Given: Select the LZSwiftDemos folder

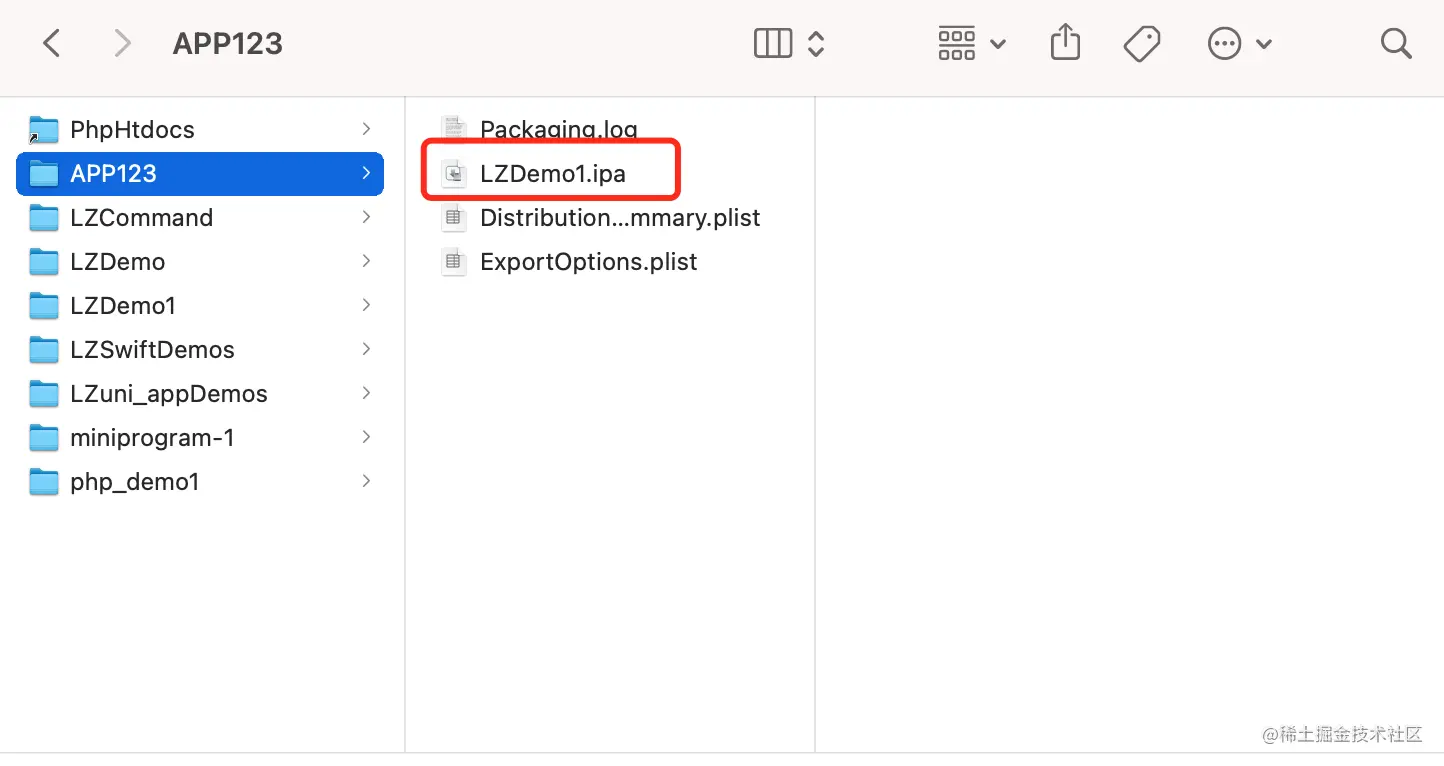Looking at the screenshot, I should coord(152,350).
